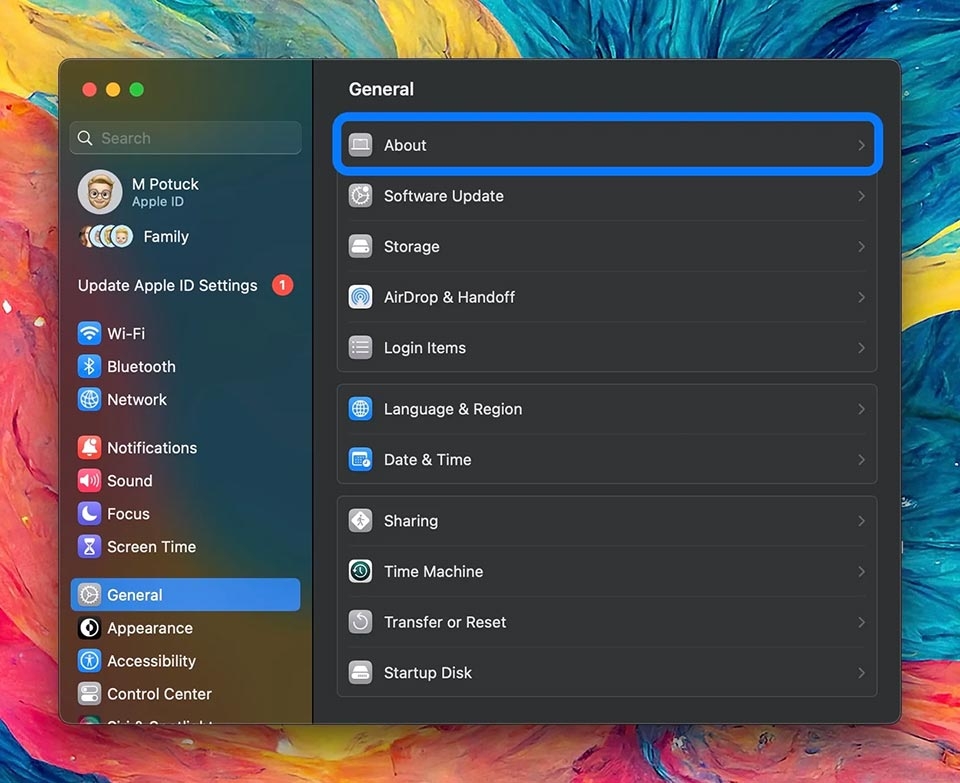Select the Wi-Fi icon in the sidebar
This screenshot has height=783, width=960.
click(88, 333)
